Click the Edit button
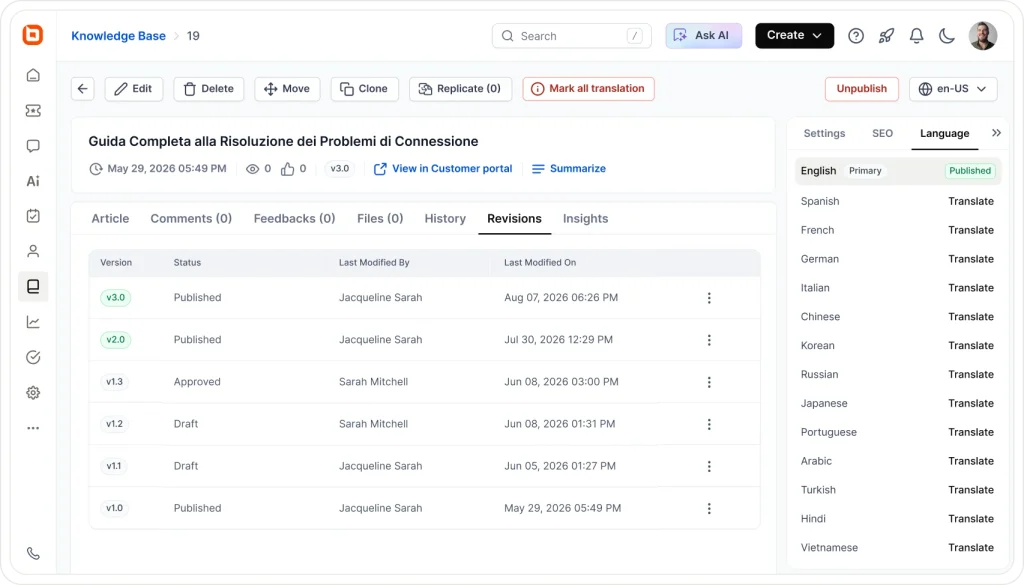The width and height of the screenshot is (1024, 585). click(x=133, y=89)
